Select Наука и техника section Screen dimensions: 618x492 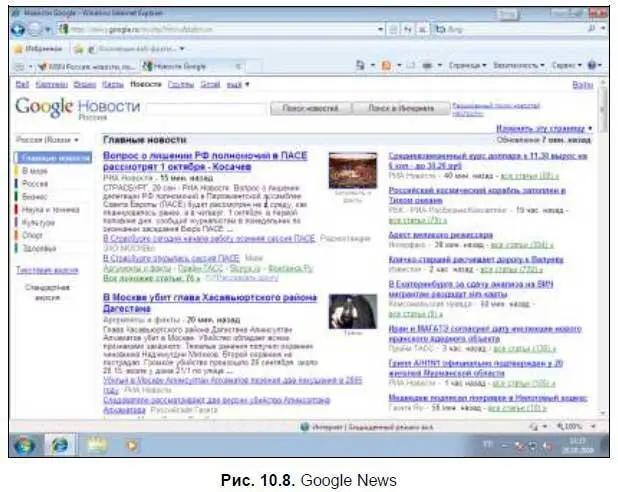[x=50, y=209]
